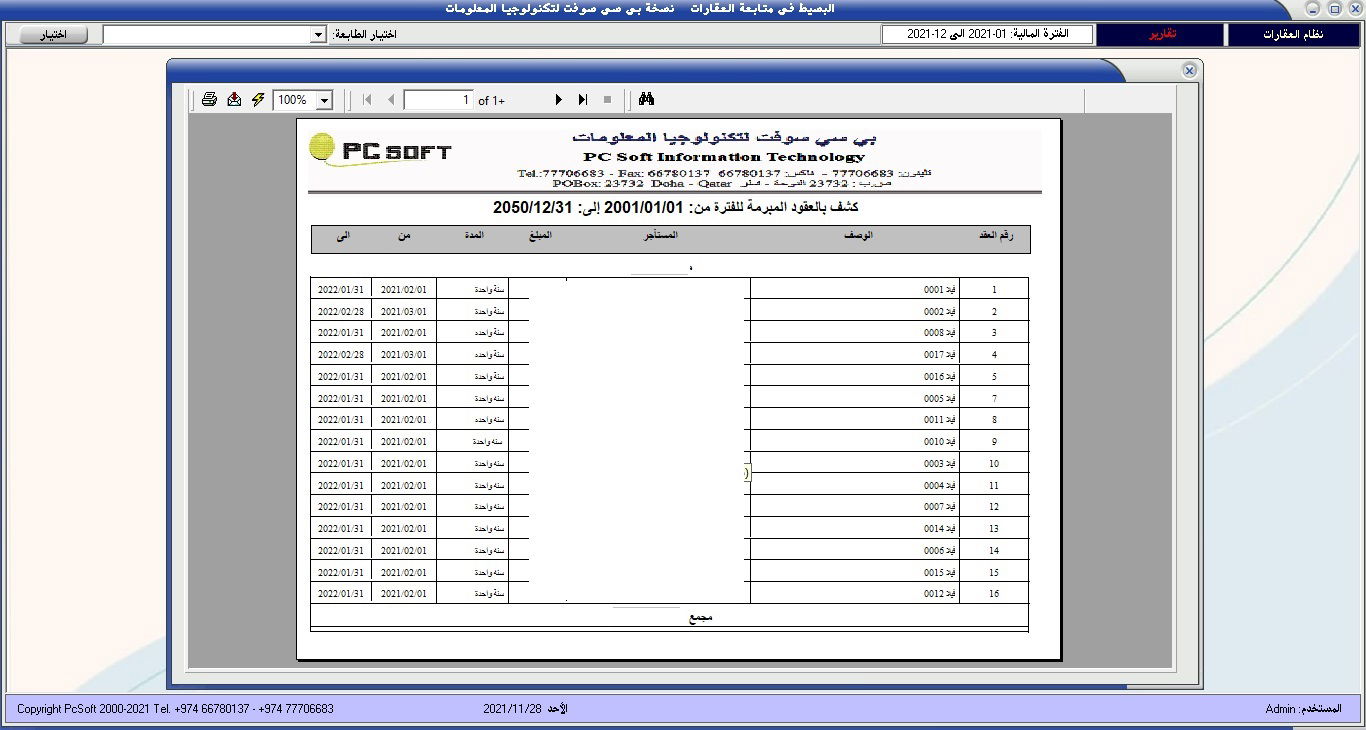Close the report preview panel
The width and height of the screenshot is (1366, 730).
(x=1189, y=71)
